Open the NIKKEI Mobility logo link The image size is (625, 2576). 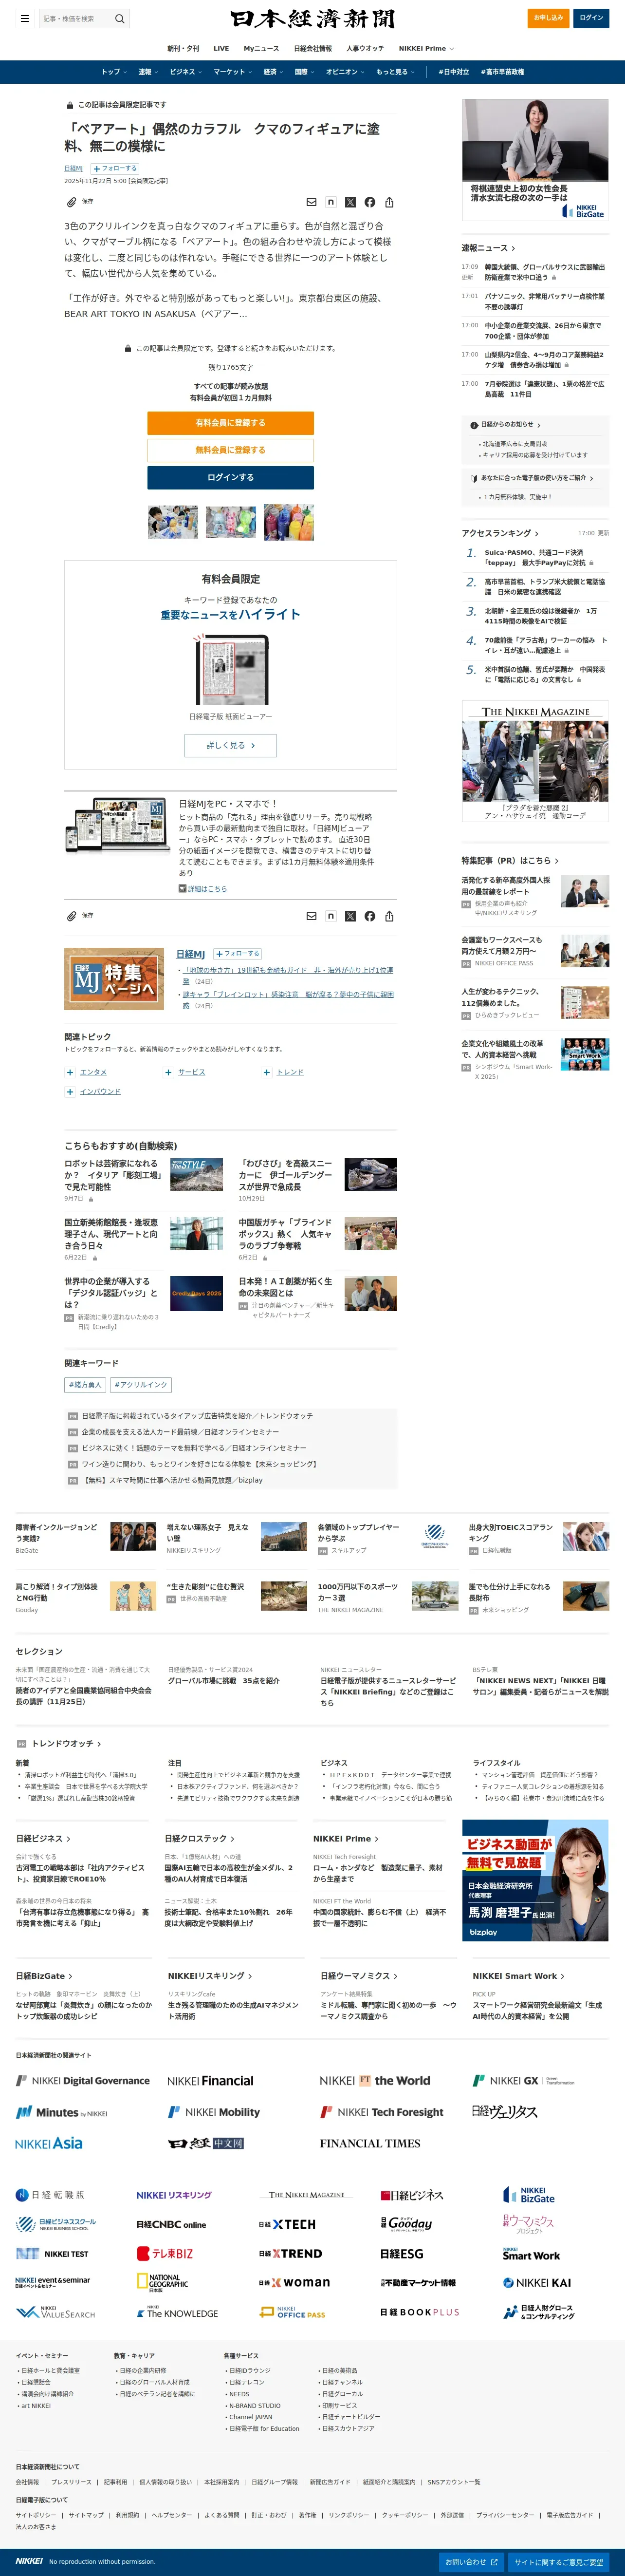point(214,2113)
